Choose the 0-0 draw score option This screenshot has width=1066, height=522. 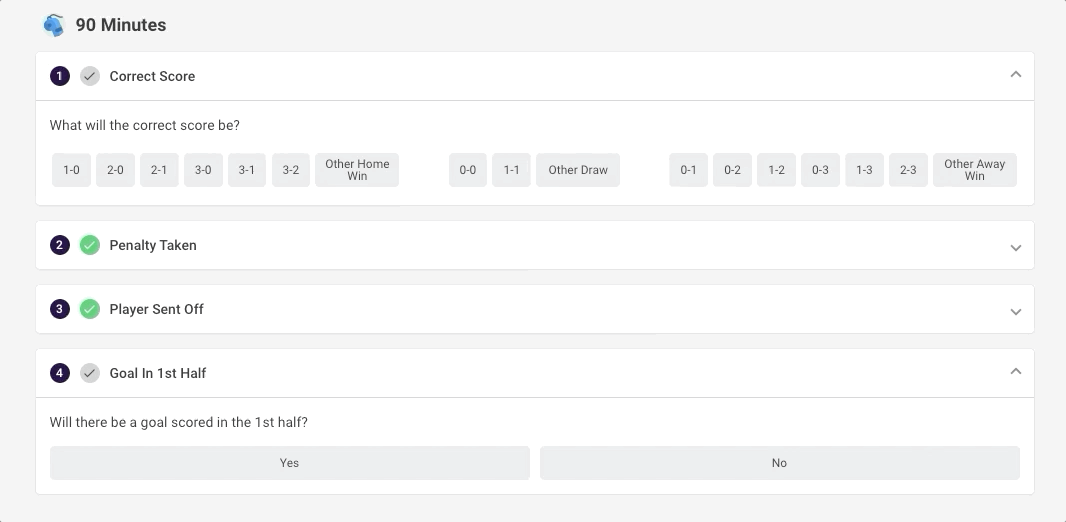467,170
